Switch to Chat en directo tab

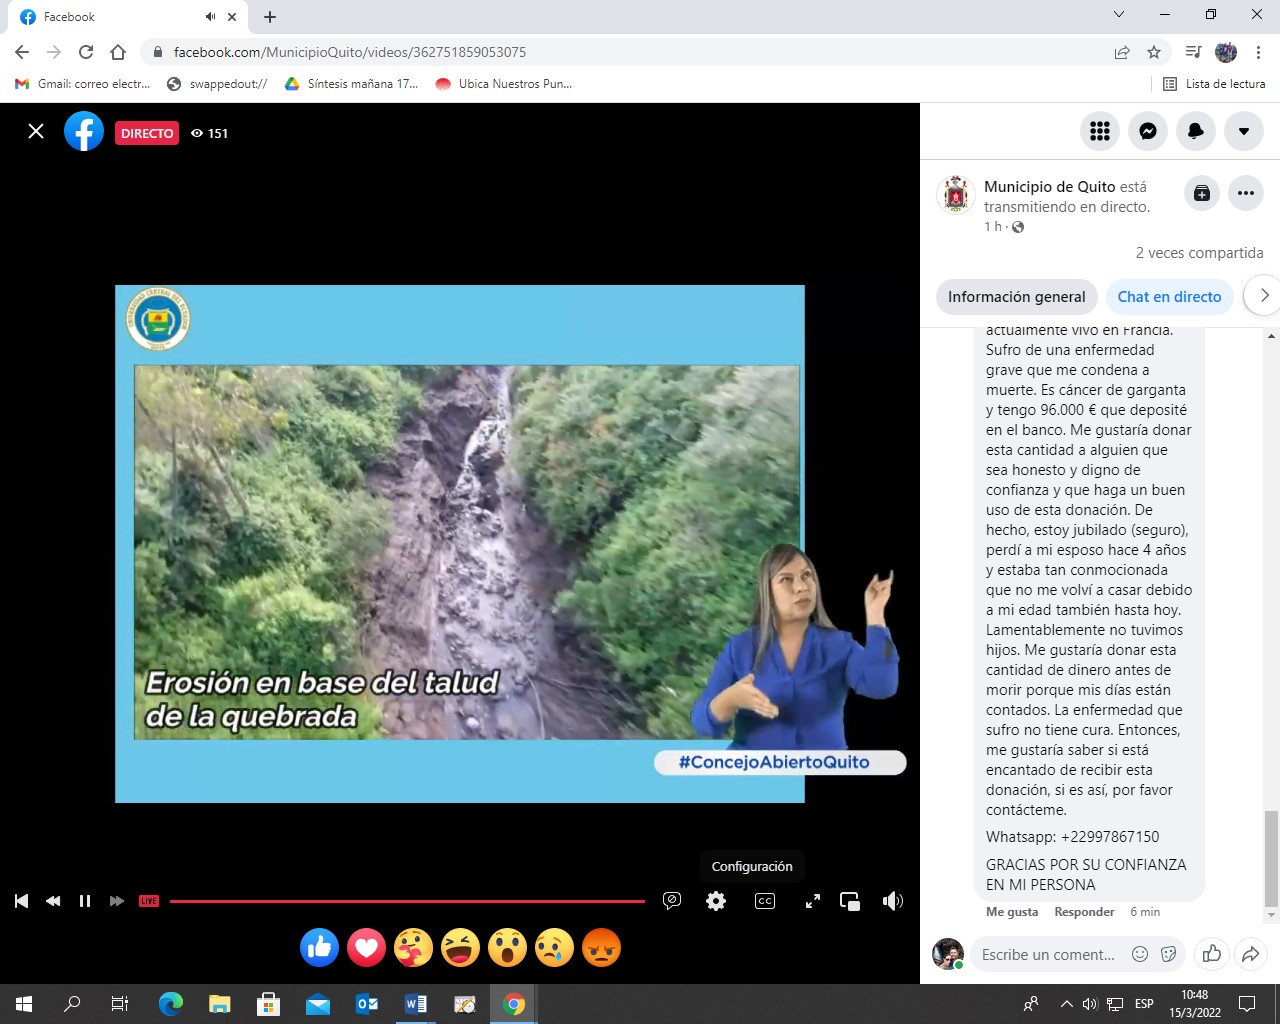[x=1169, y=297]
